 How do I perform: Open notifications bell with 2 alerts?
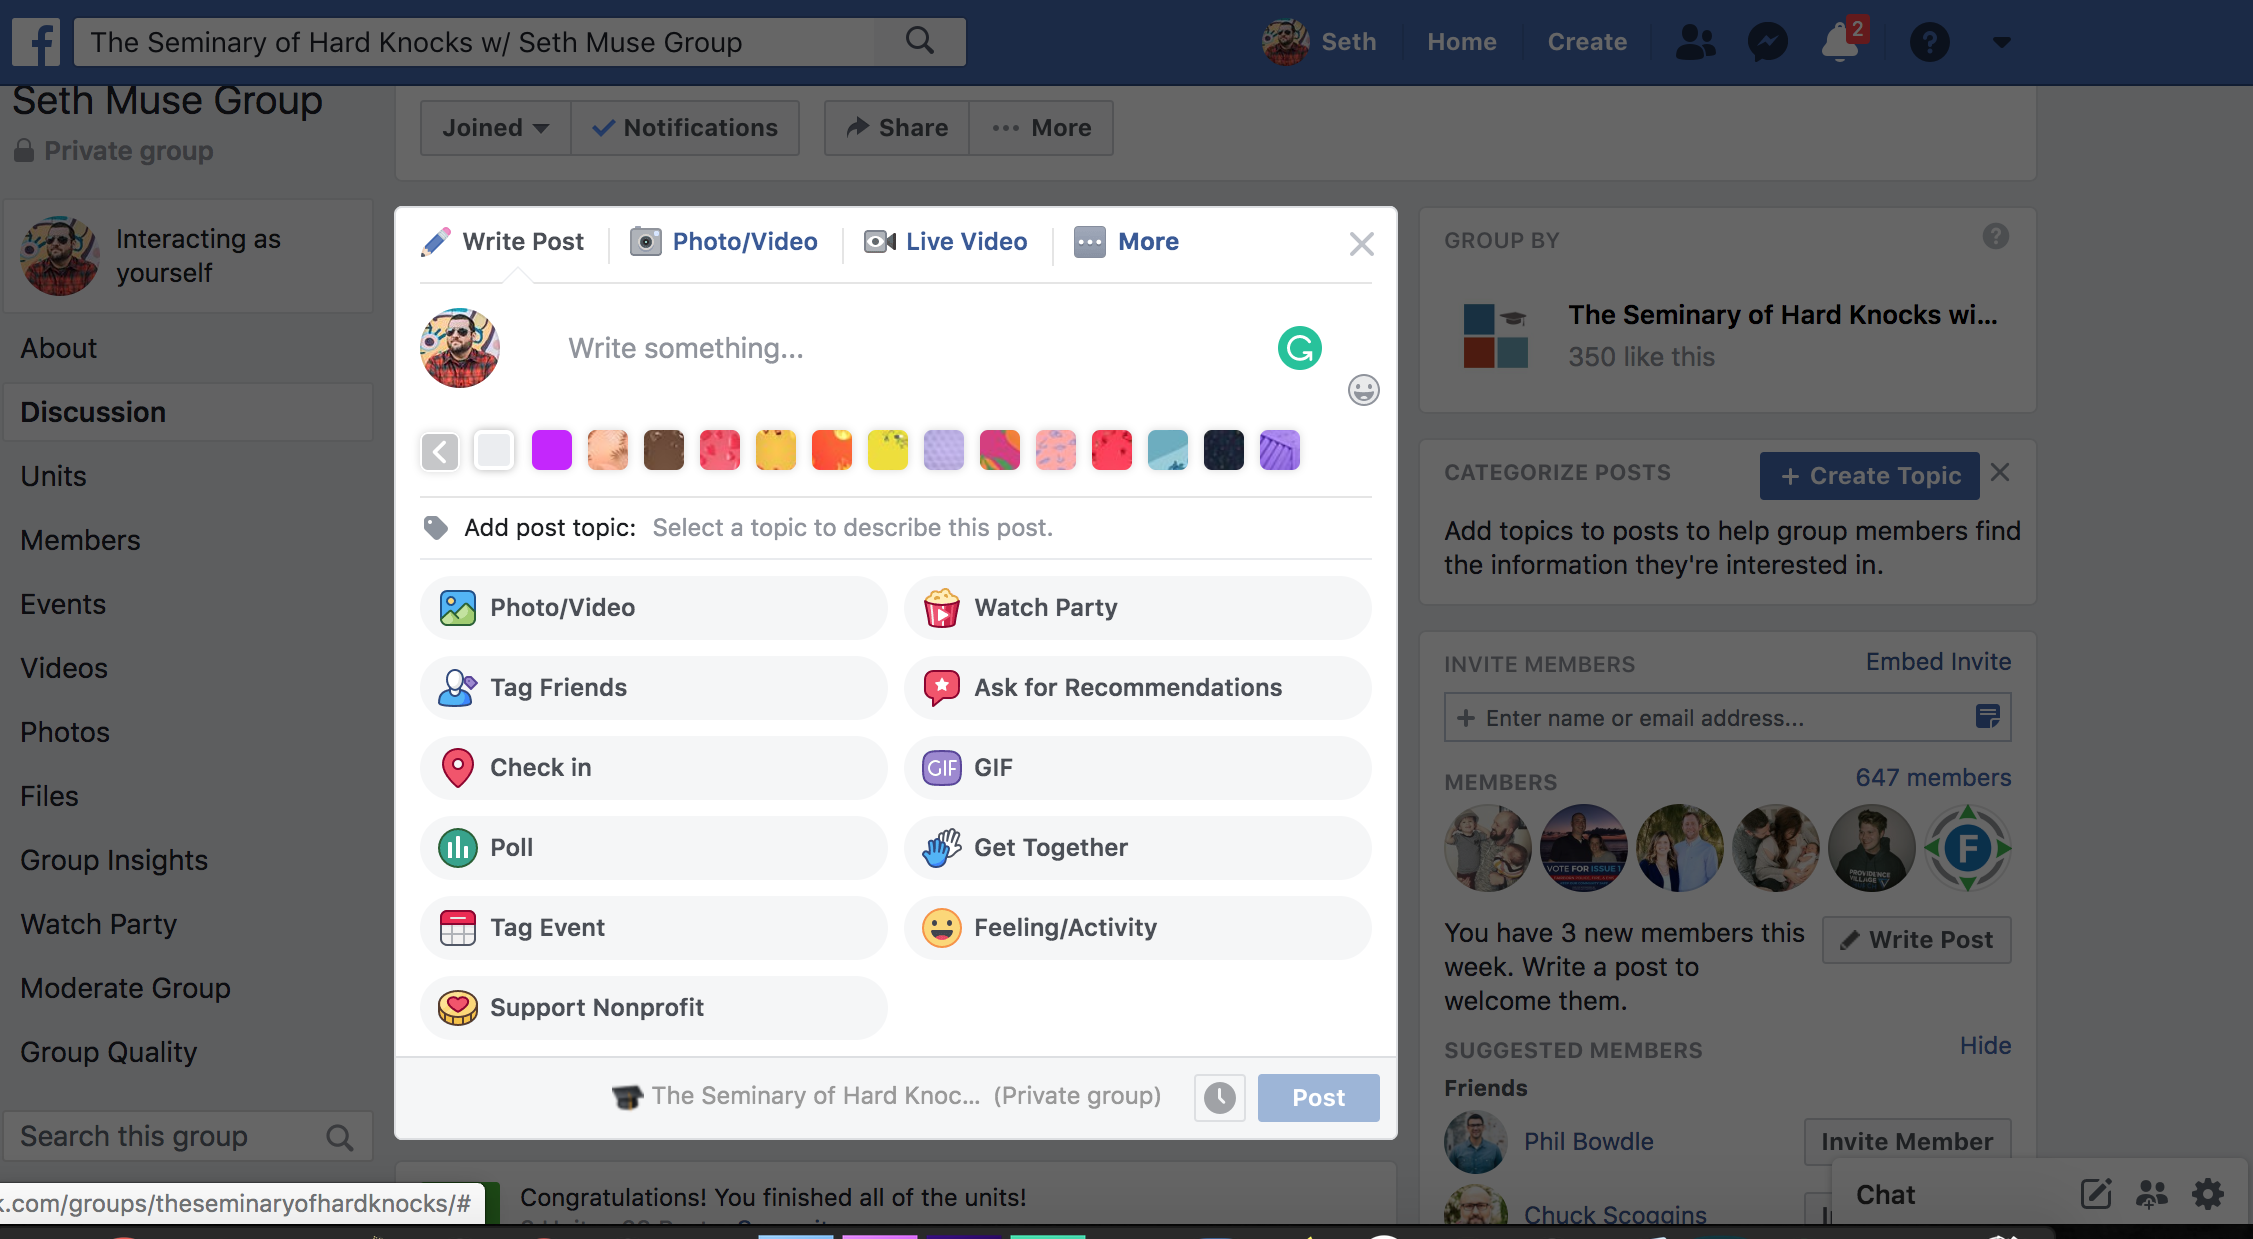[x=1840, y=42]
